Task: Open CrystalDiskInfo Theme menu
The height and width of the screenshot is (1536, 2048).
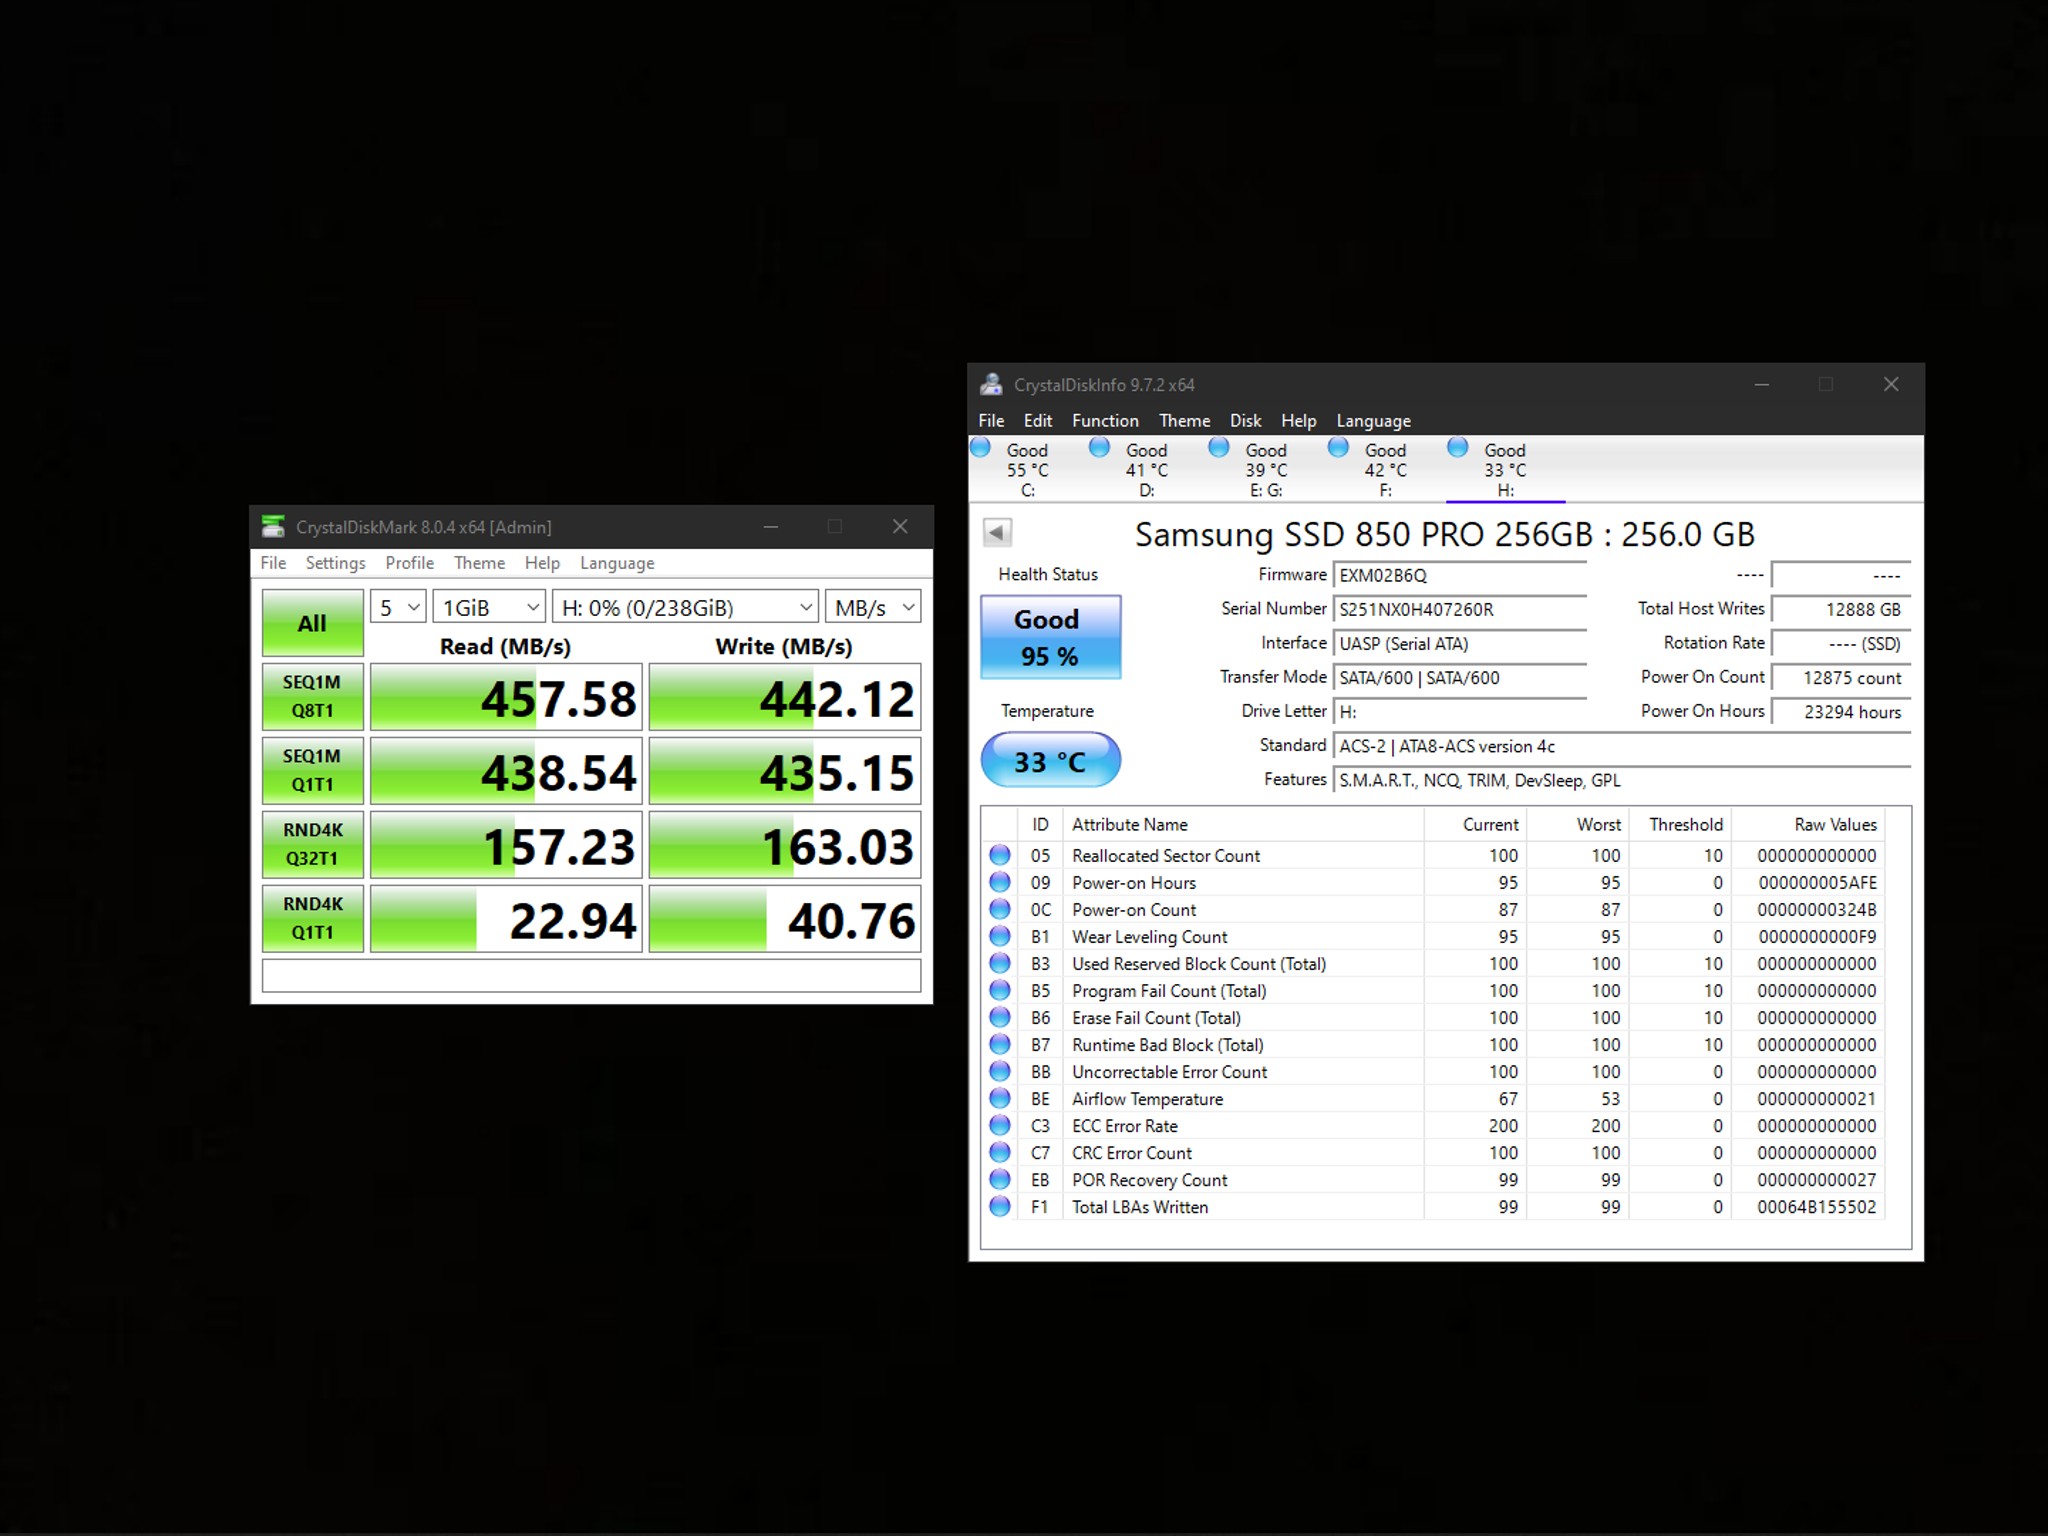Action: (x=1184, y=421)
